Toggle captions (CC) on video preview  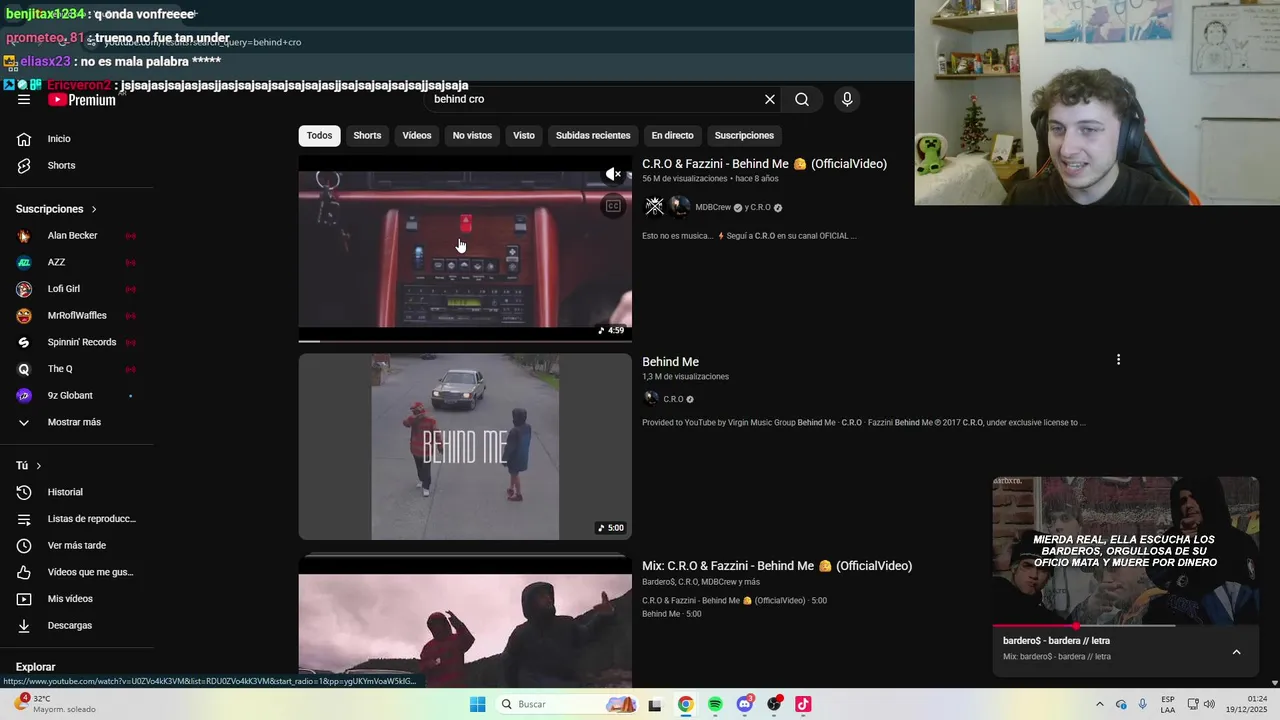pyautogui.click(x=613, y=206)
